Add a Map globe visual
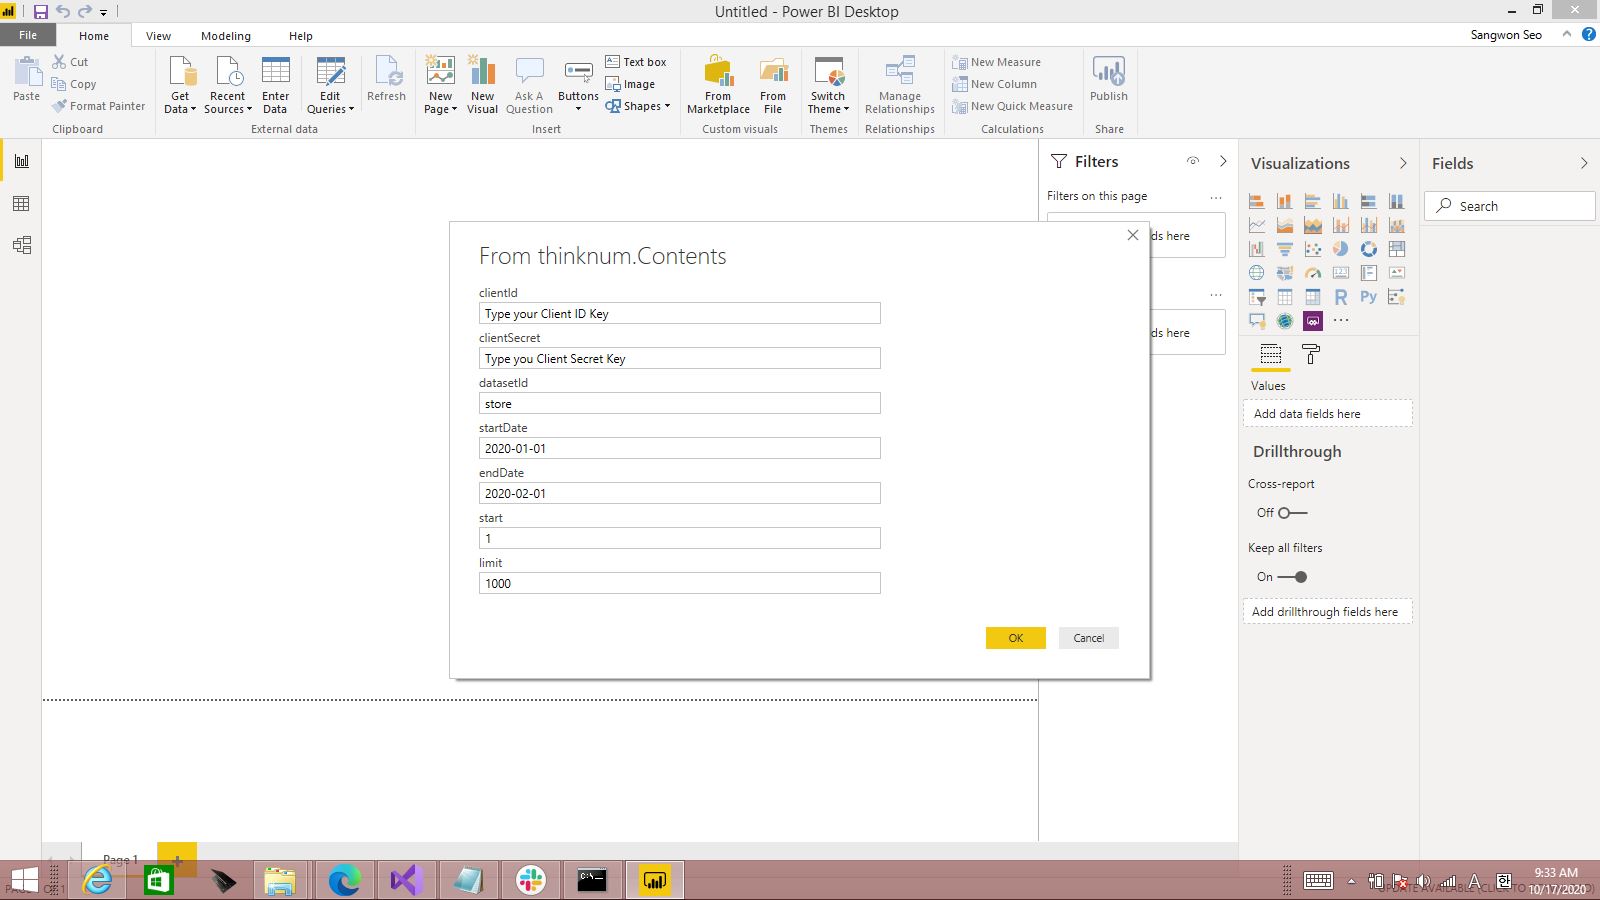 point(1257,273)
